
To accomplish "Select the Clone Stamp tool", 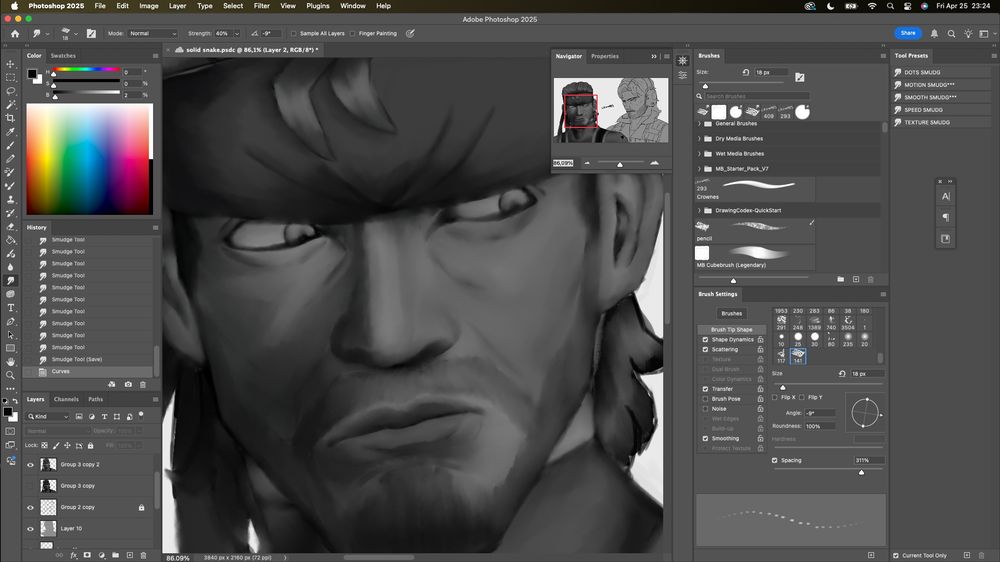I will 10,199.
